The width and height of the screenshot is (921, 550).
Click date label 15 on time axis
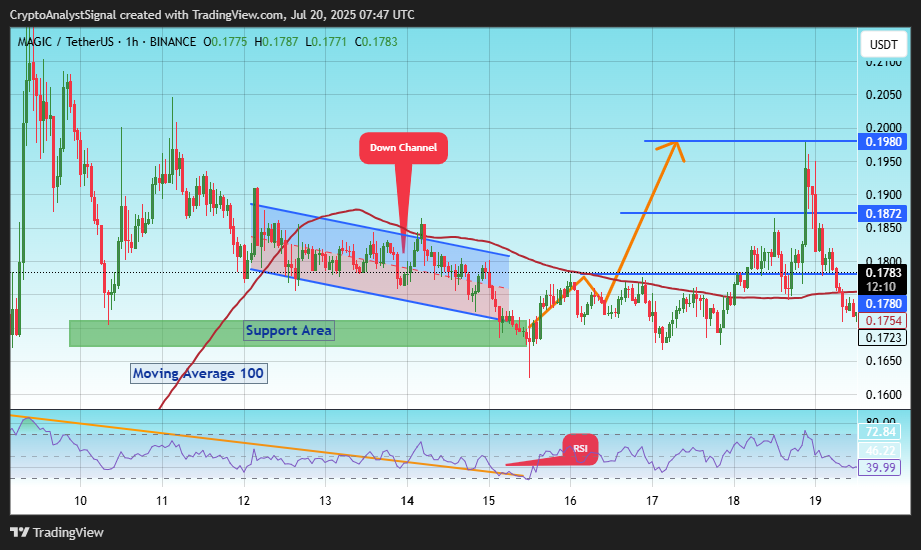point(489,501)
